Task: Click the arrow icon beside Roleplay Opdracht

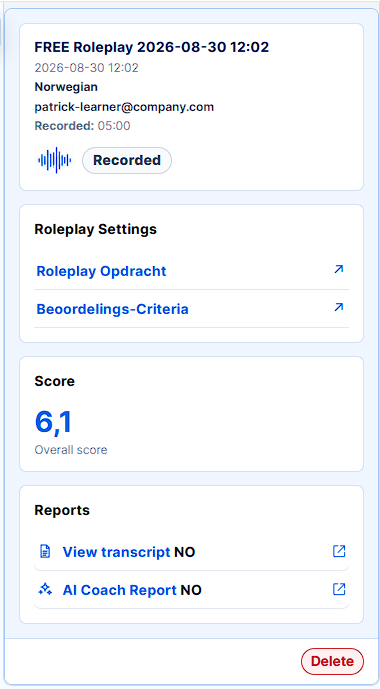Action: [339, 269]
